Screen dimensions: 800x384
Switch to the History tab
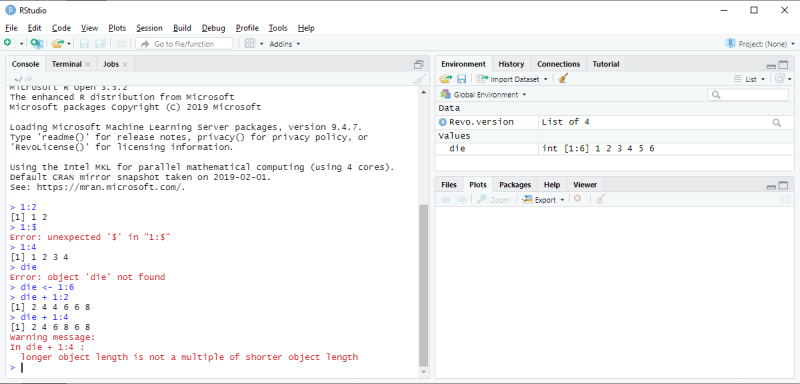coord(511,64)
